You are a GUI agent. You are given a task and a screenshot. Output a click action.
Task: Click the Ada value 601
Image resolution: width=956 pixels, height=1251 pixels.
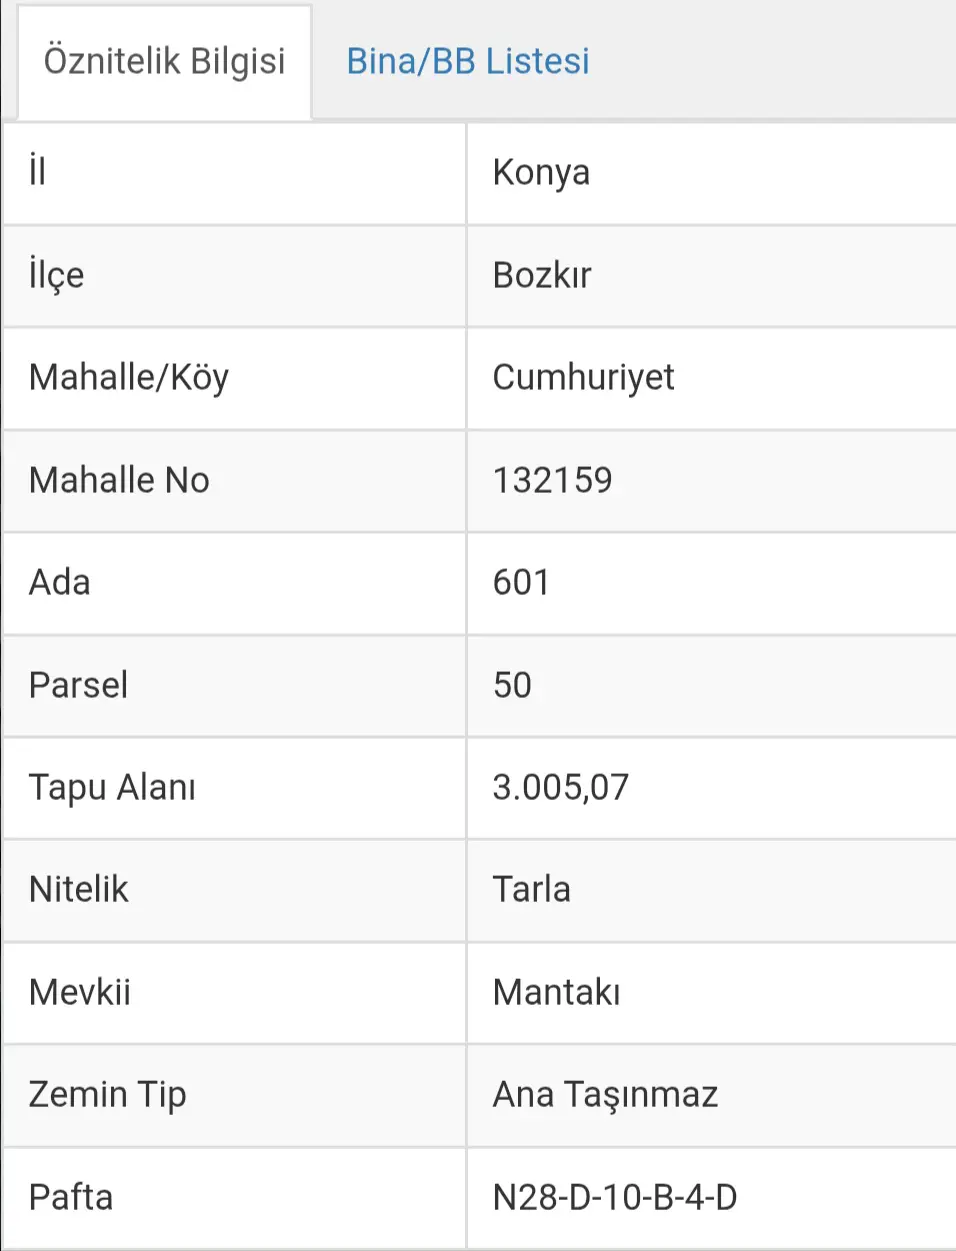tap(521, 583)
